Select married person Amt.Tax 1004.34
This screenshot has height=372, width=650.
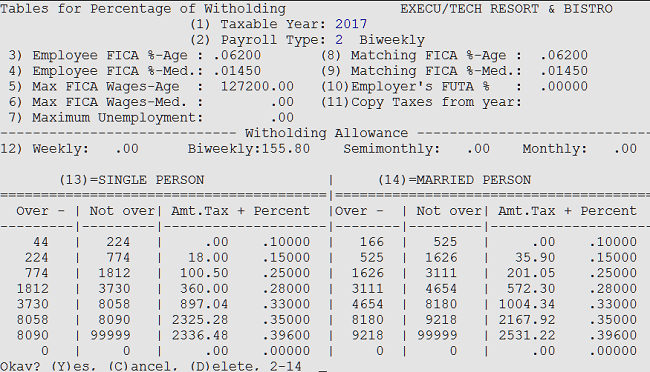526,304
